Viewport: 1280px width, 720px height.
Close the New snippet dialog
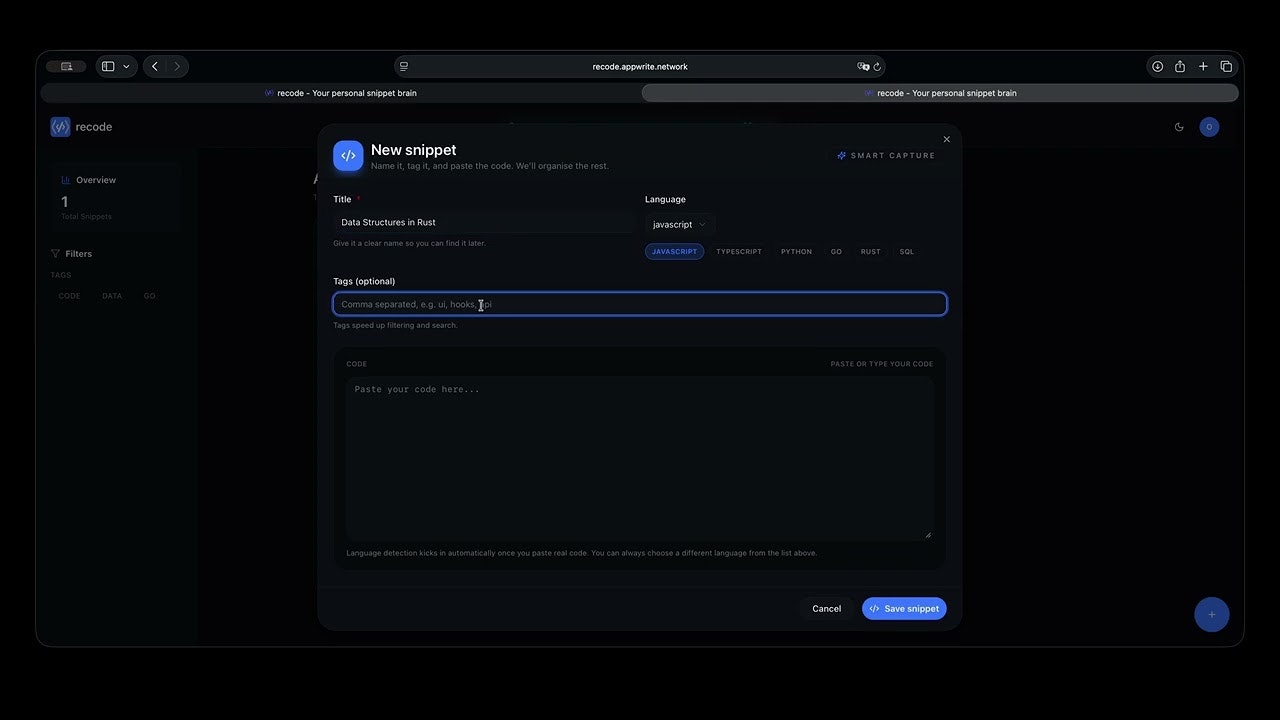point(947,139)
